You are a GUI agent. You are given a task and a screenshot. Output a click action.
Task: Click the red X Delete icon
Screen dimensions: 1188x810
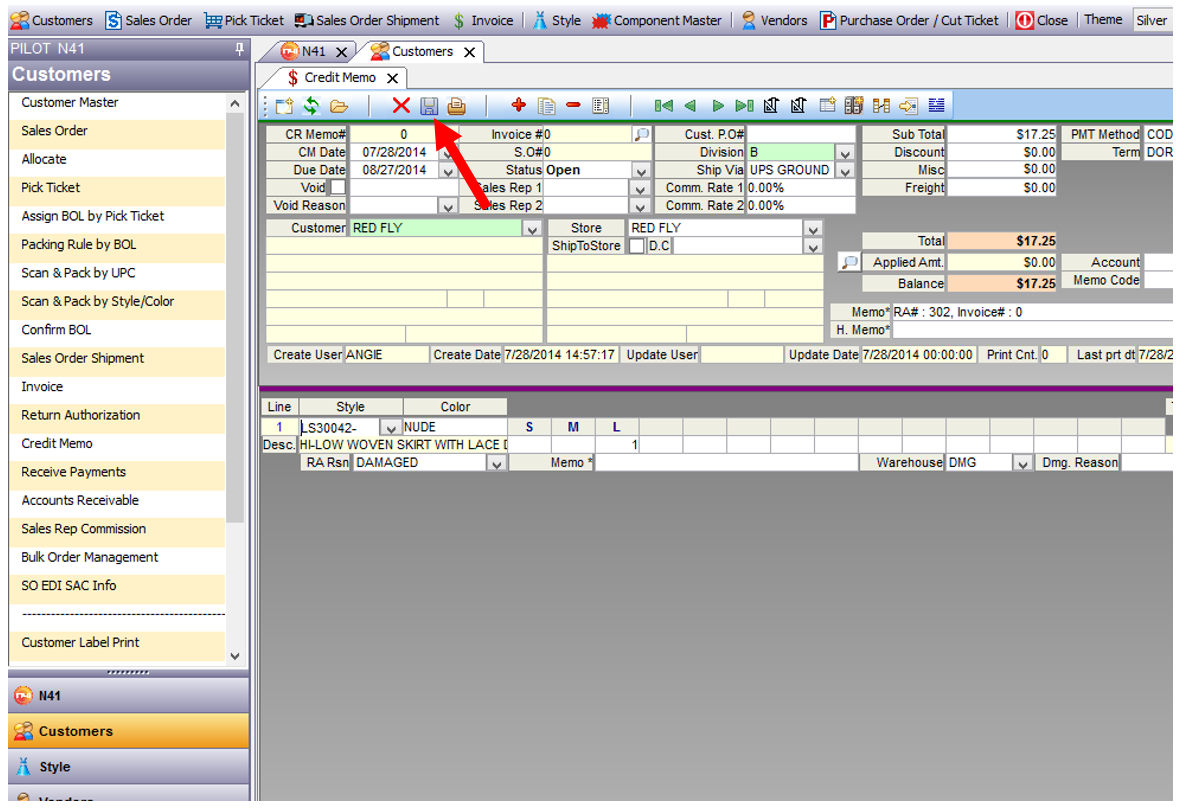401,105
